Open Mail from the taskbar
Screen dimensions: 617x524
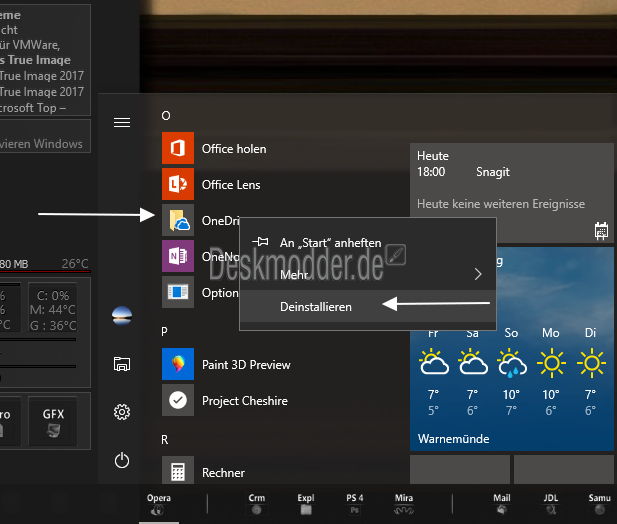pyautogui.click(x=502, y=504)
